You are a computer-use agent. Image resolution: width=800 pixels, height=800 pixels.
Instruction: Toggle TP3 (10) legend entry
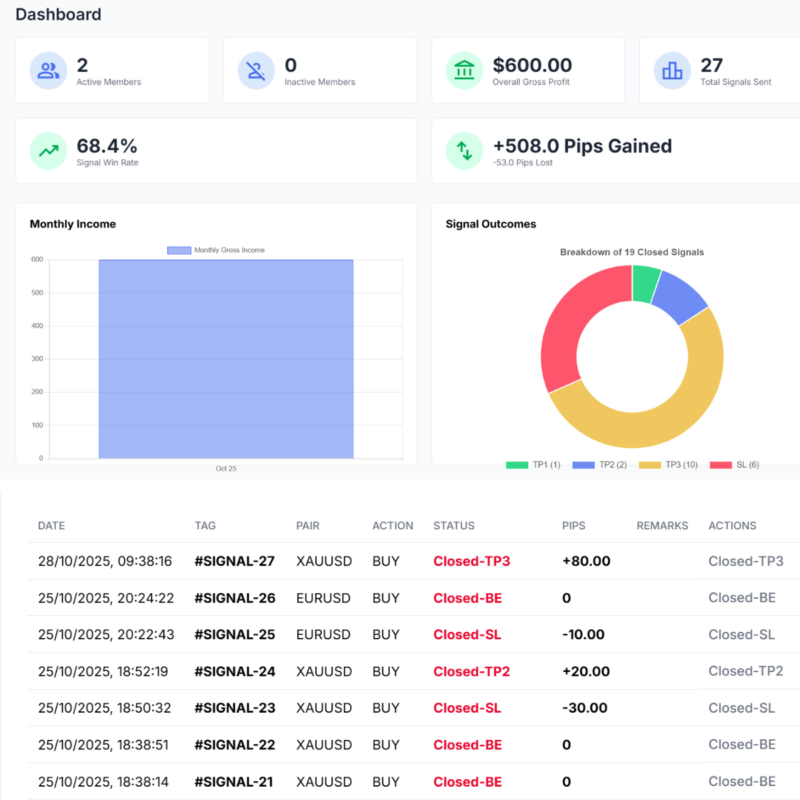tap(668, 465)
